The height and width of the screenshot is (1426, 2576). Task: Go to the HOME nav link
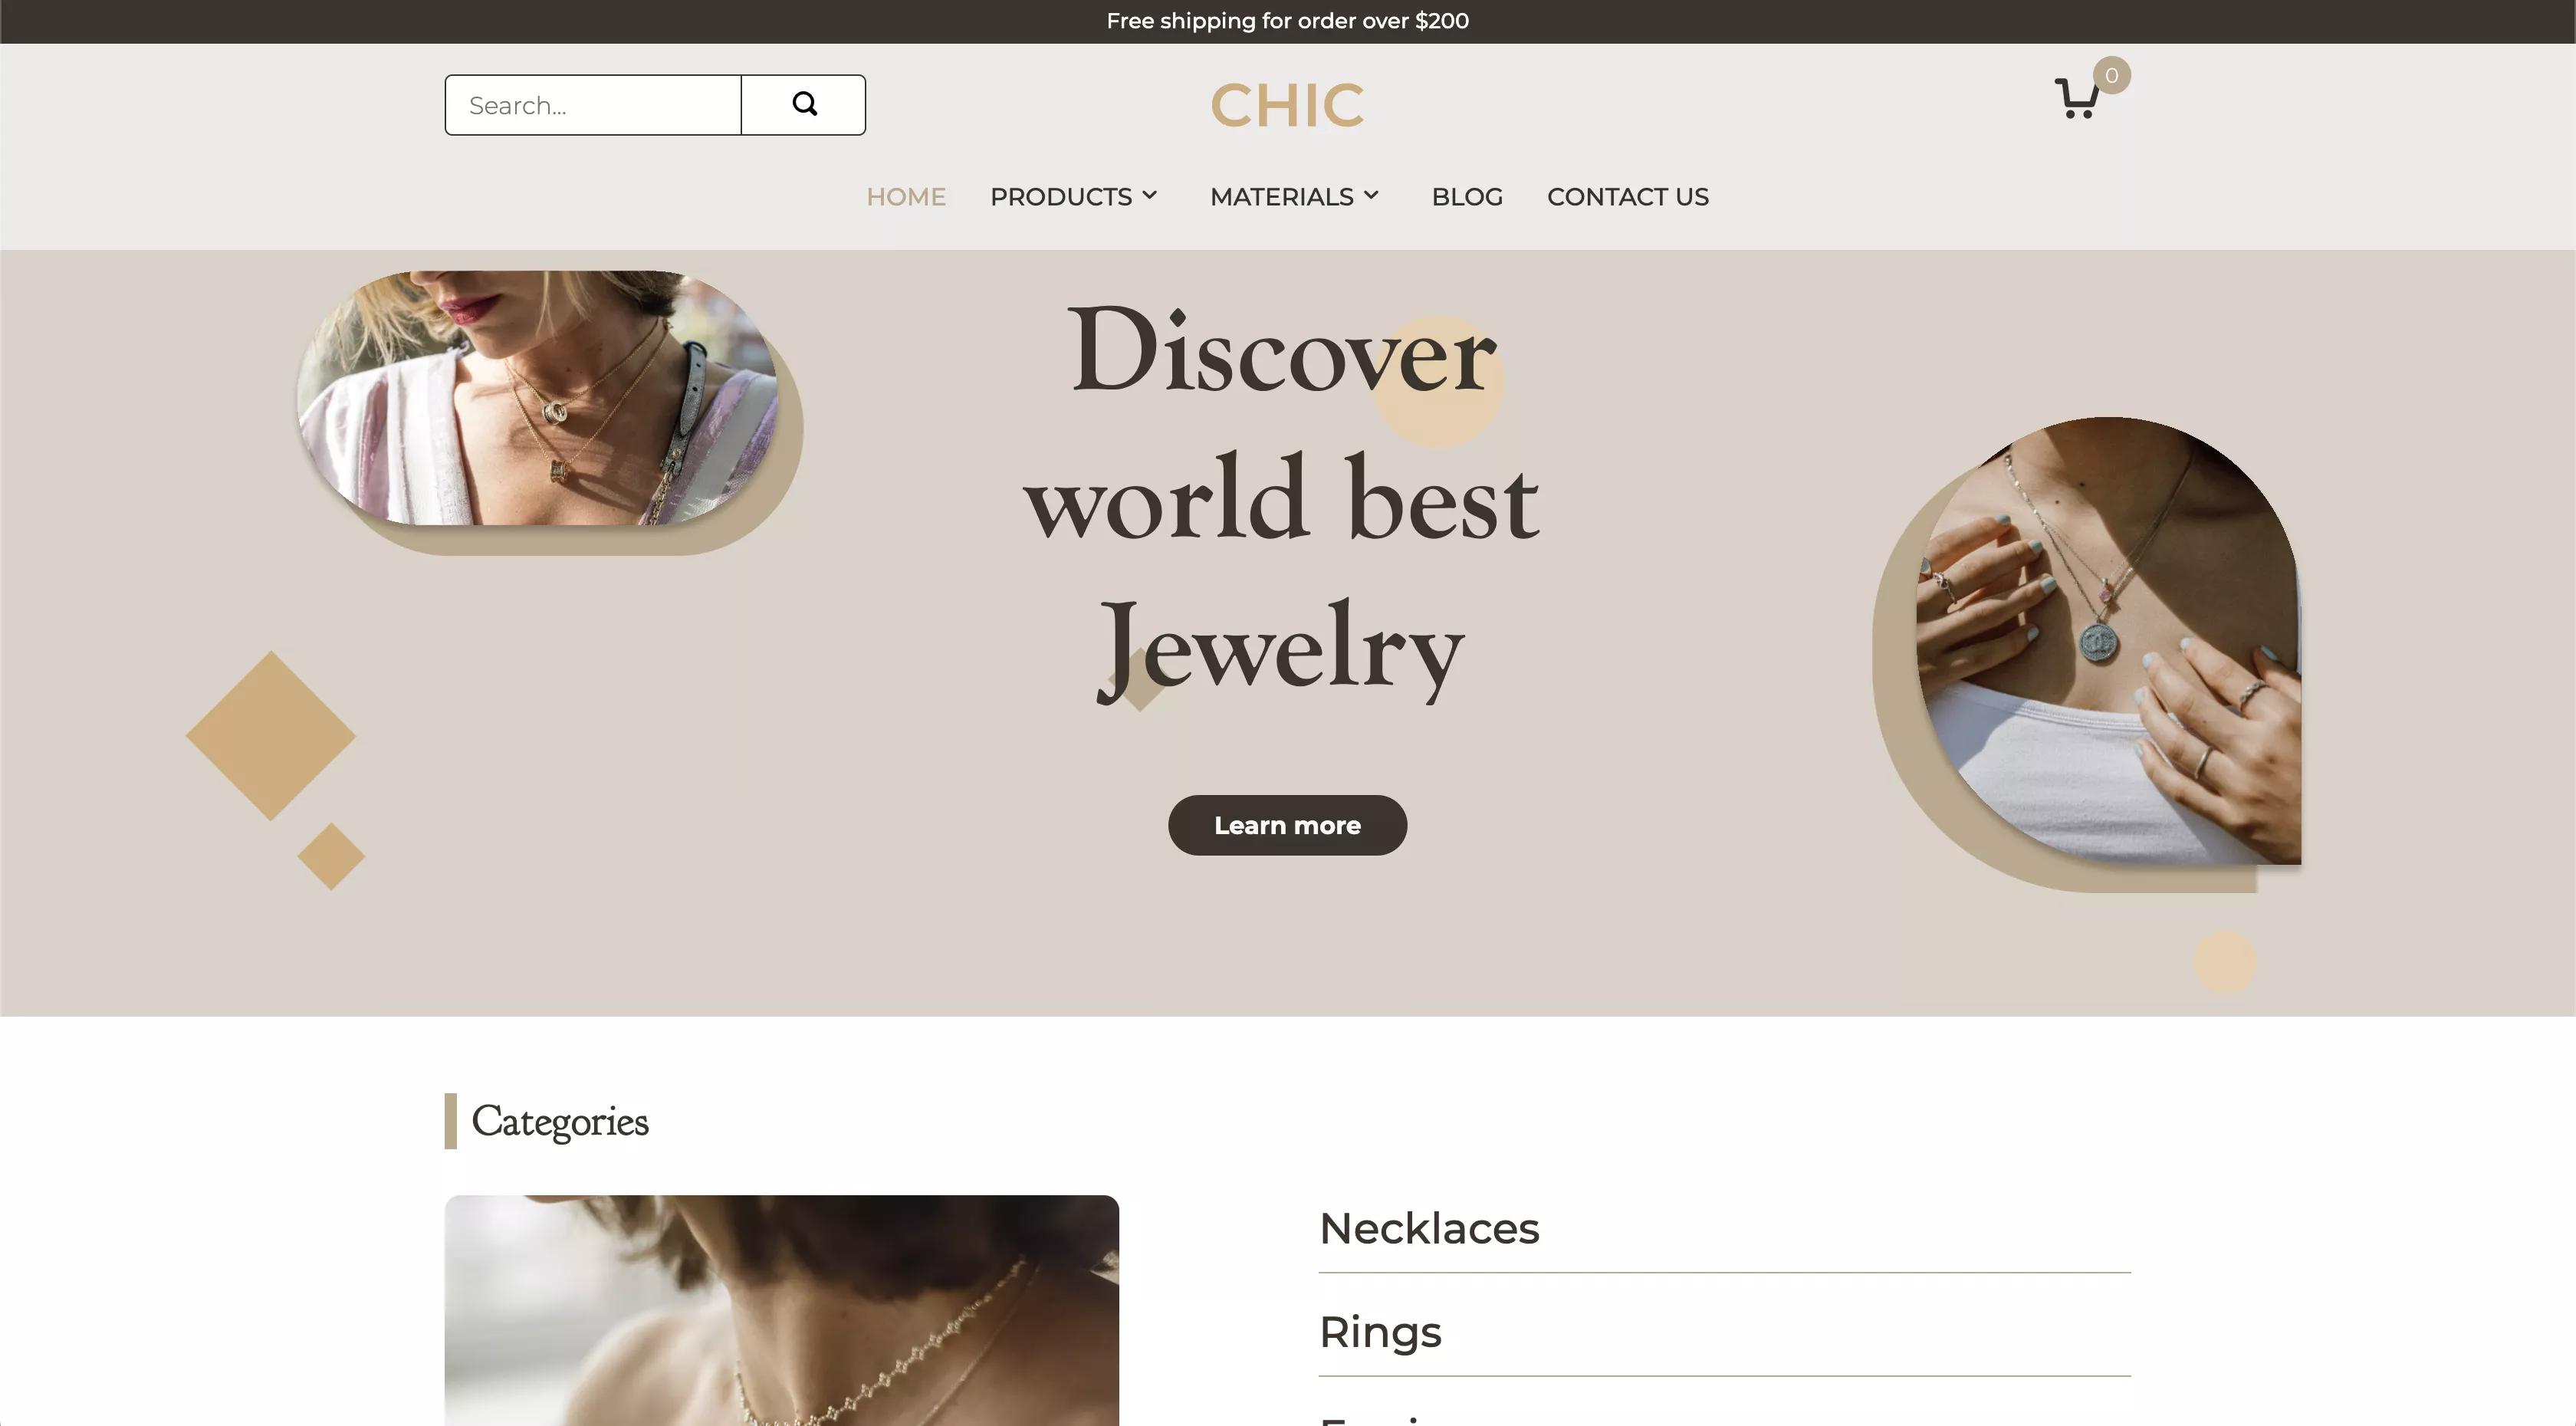coord(906,197)
